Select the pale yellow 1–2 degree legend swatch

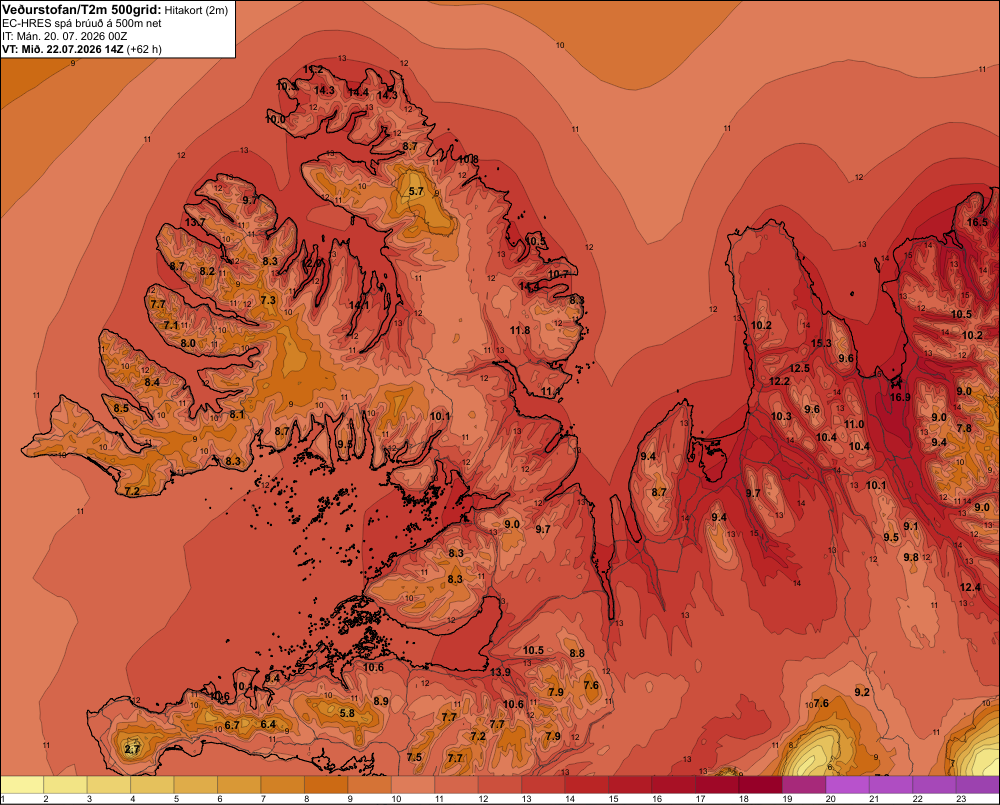tap(22, 785)
